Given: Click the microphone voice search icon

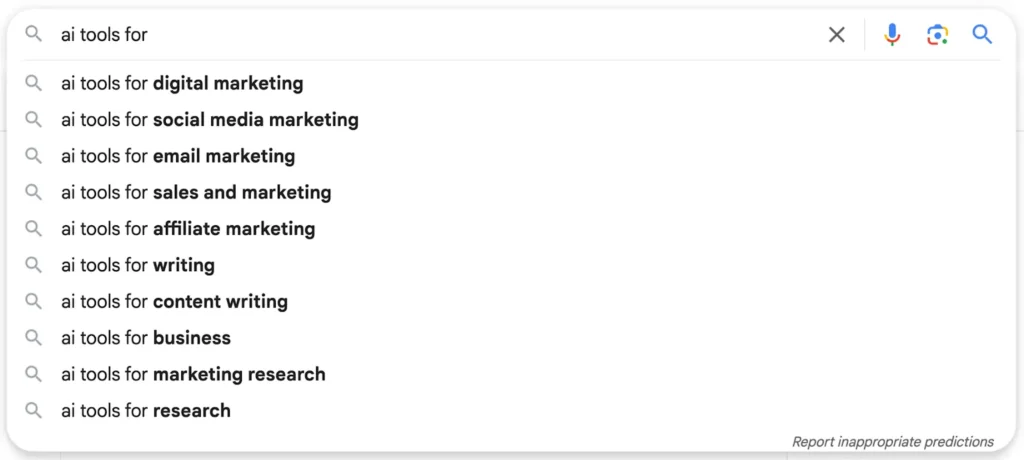Looking at the screenshot, I should 892,35.
